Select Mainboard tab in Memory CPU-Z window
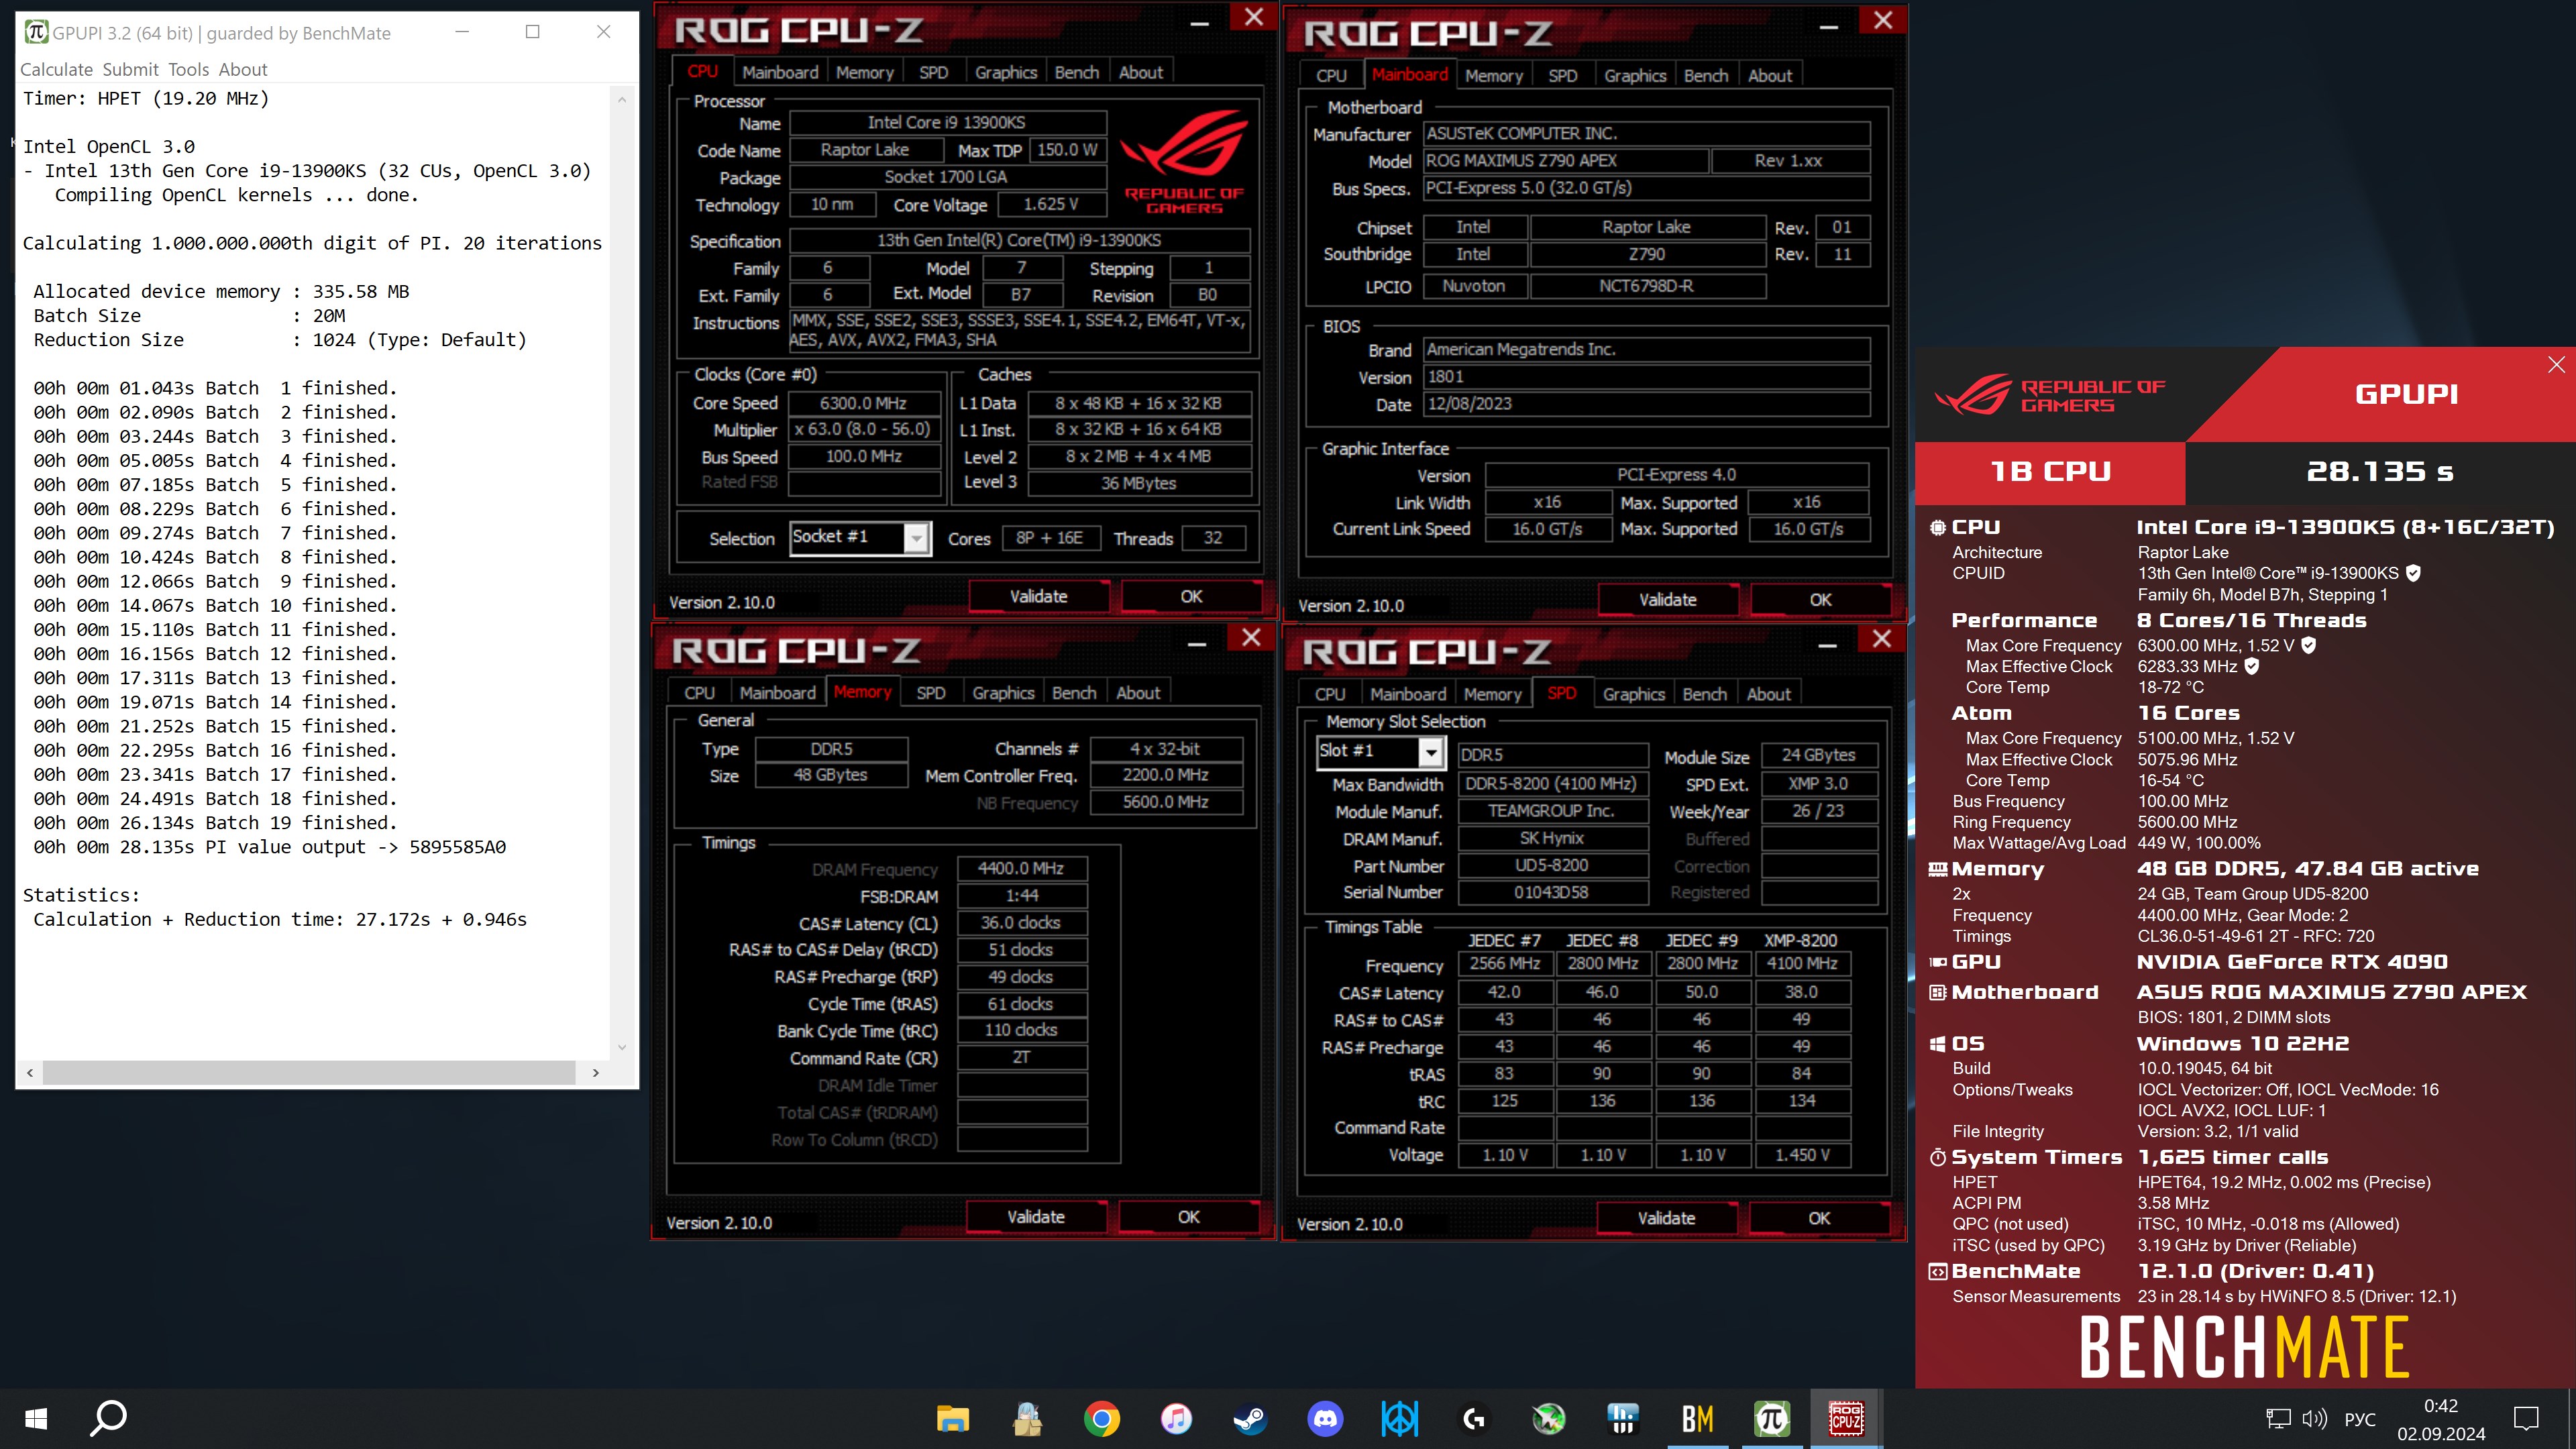 tap(777, 692)
